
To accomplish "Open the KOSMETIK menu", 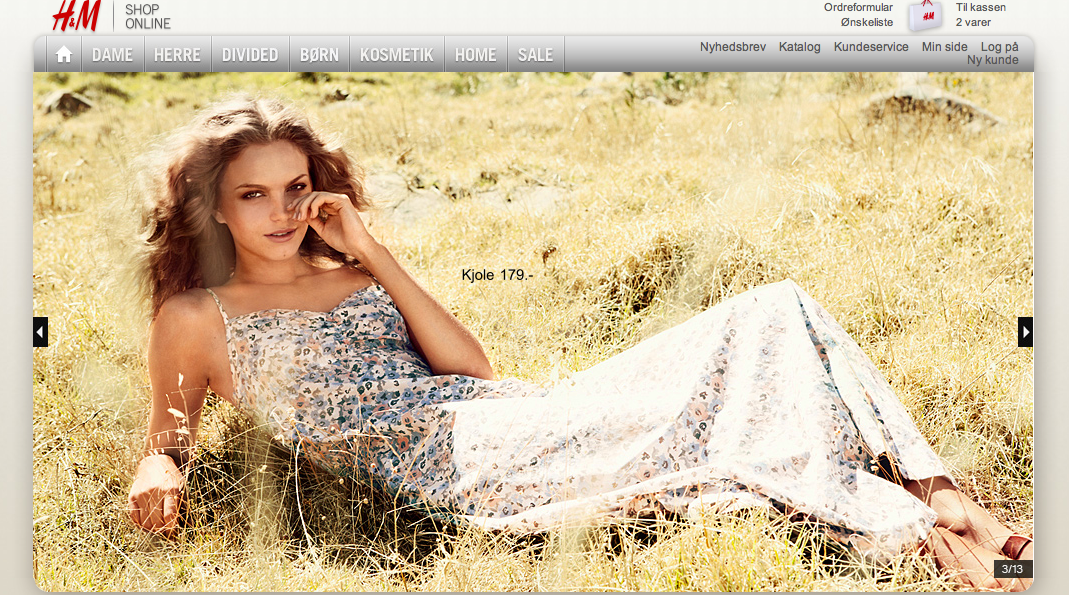I will coord(396,55).
